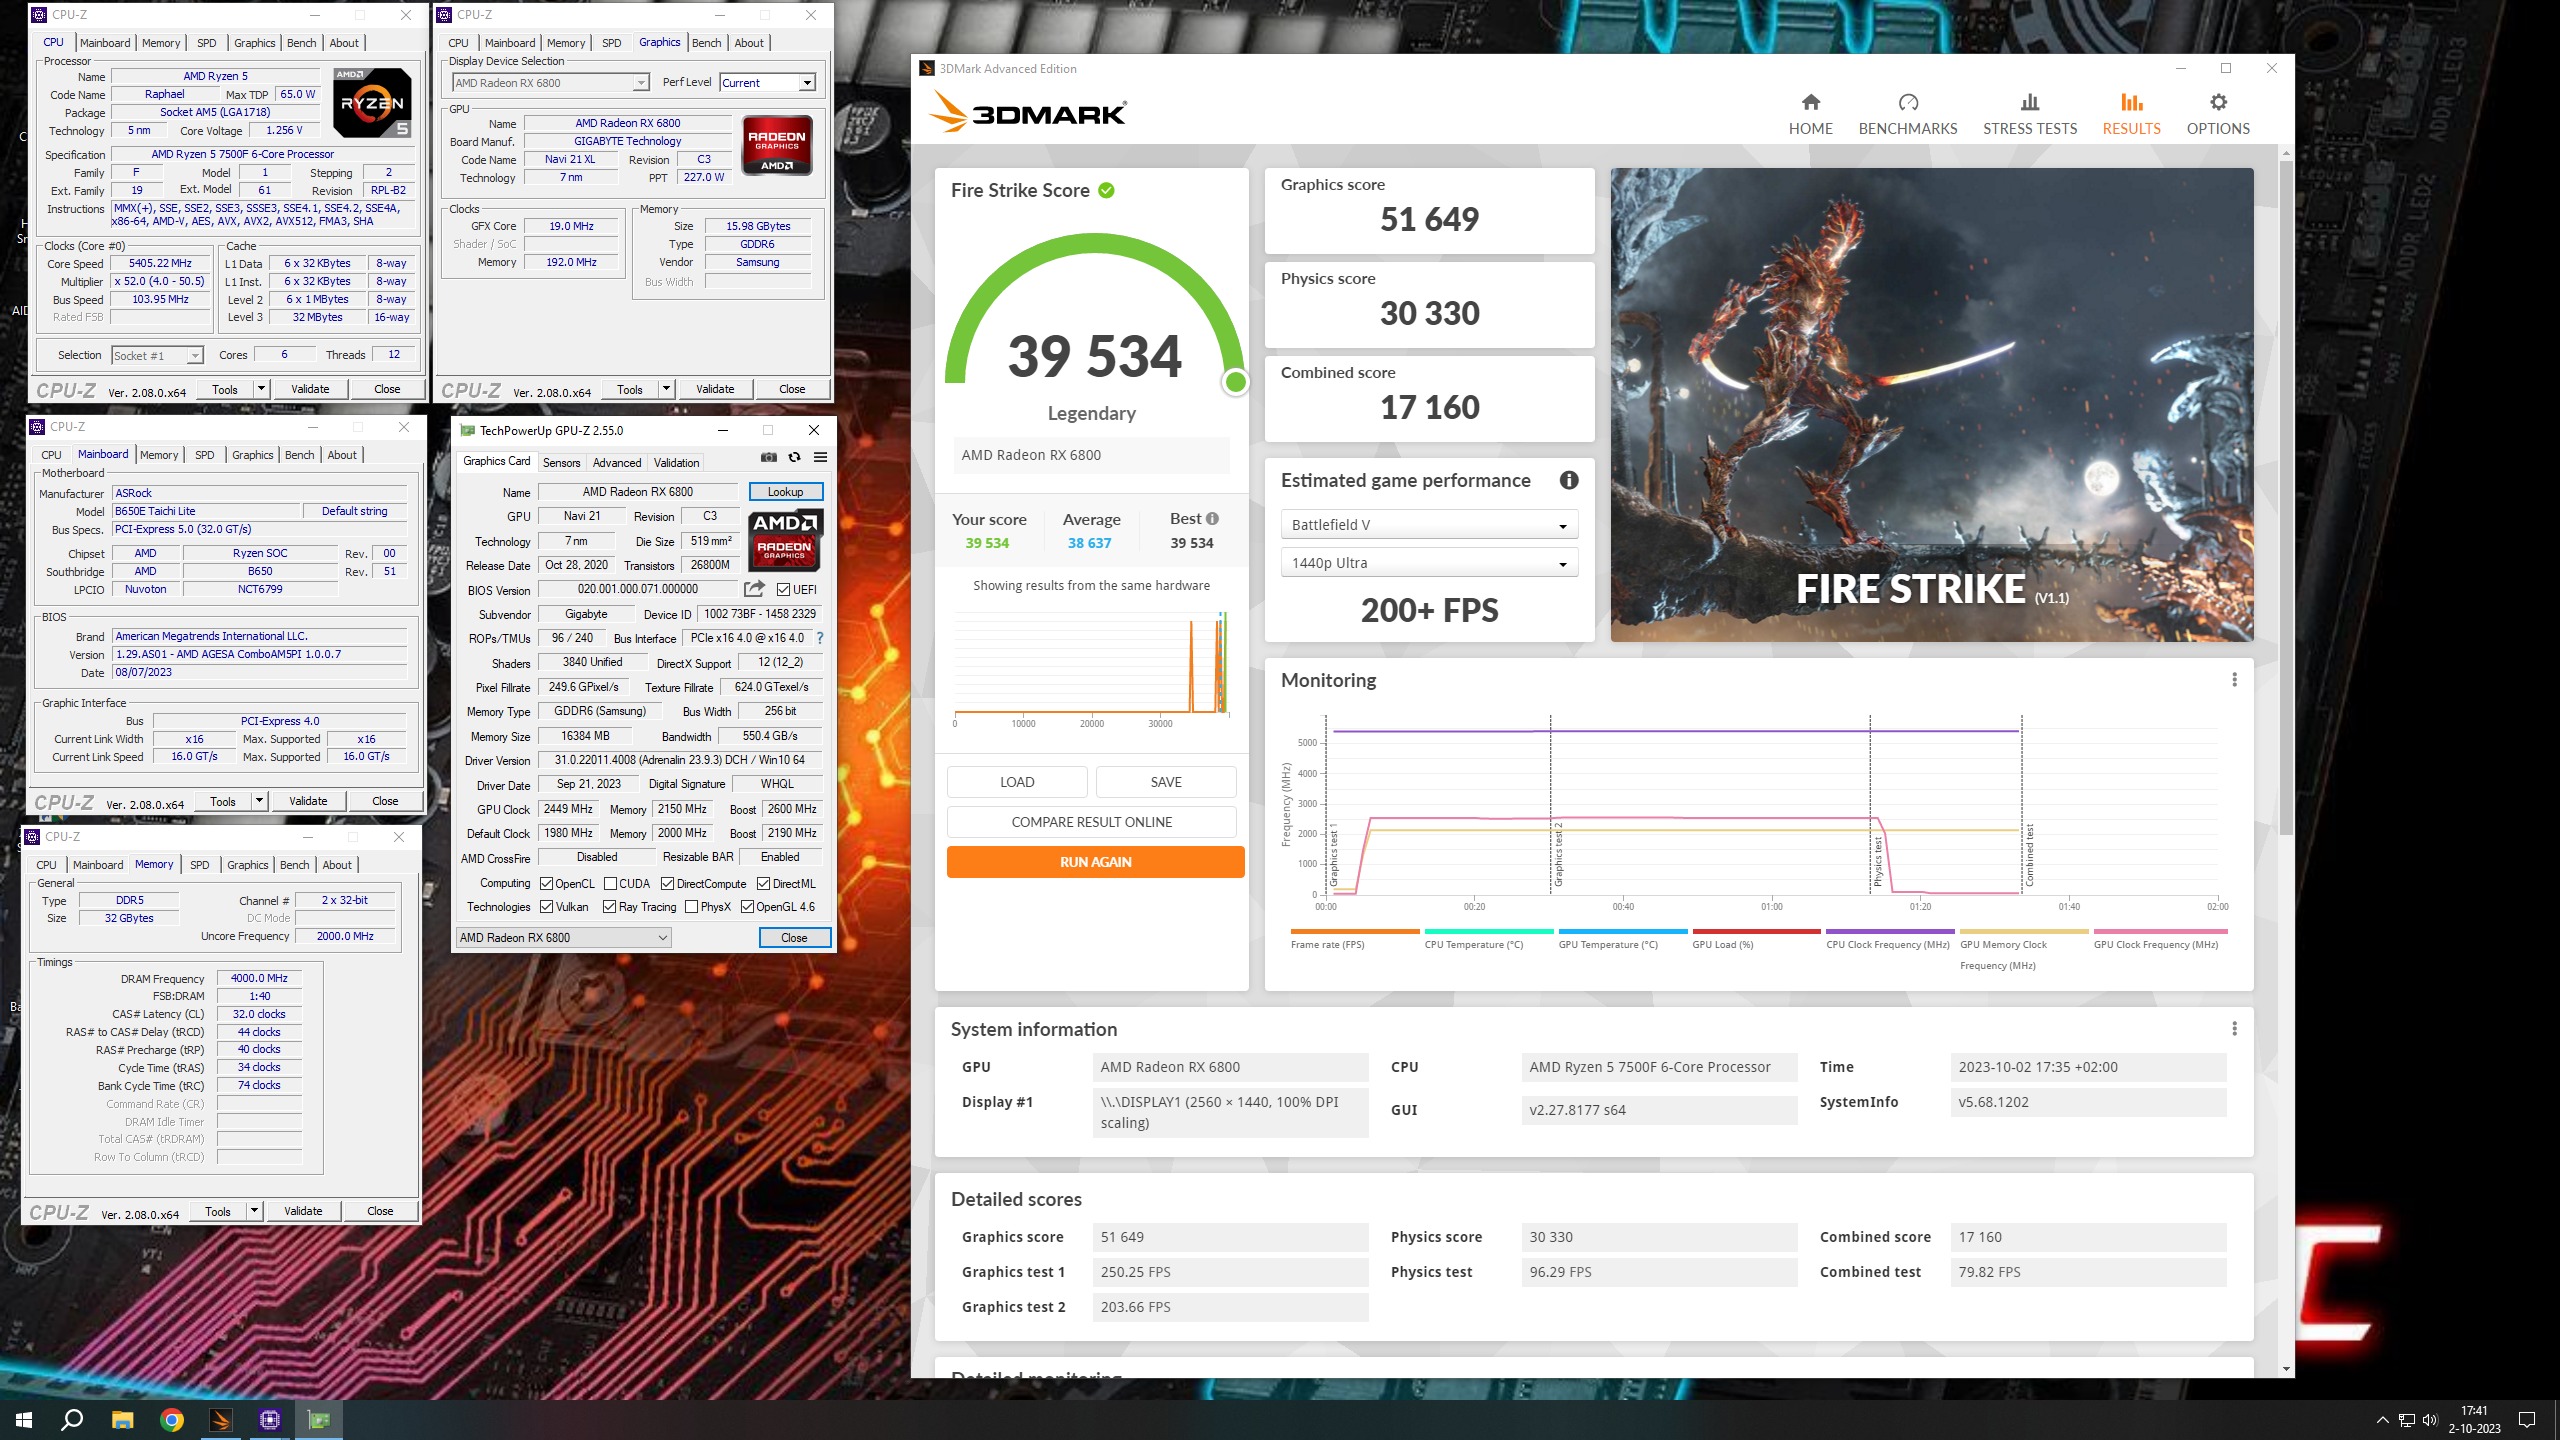Screen dimensions: 2560x1440
Task: Open 3DMark from the taskbar
Action: 221,1420
